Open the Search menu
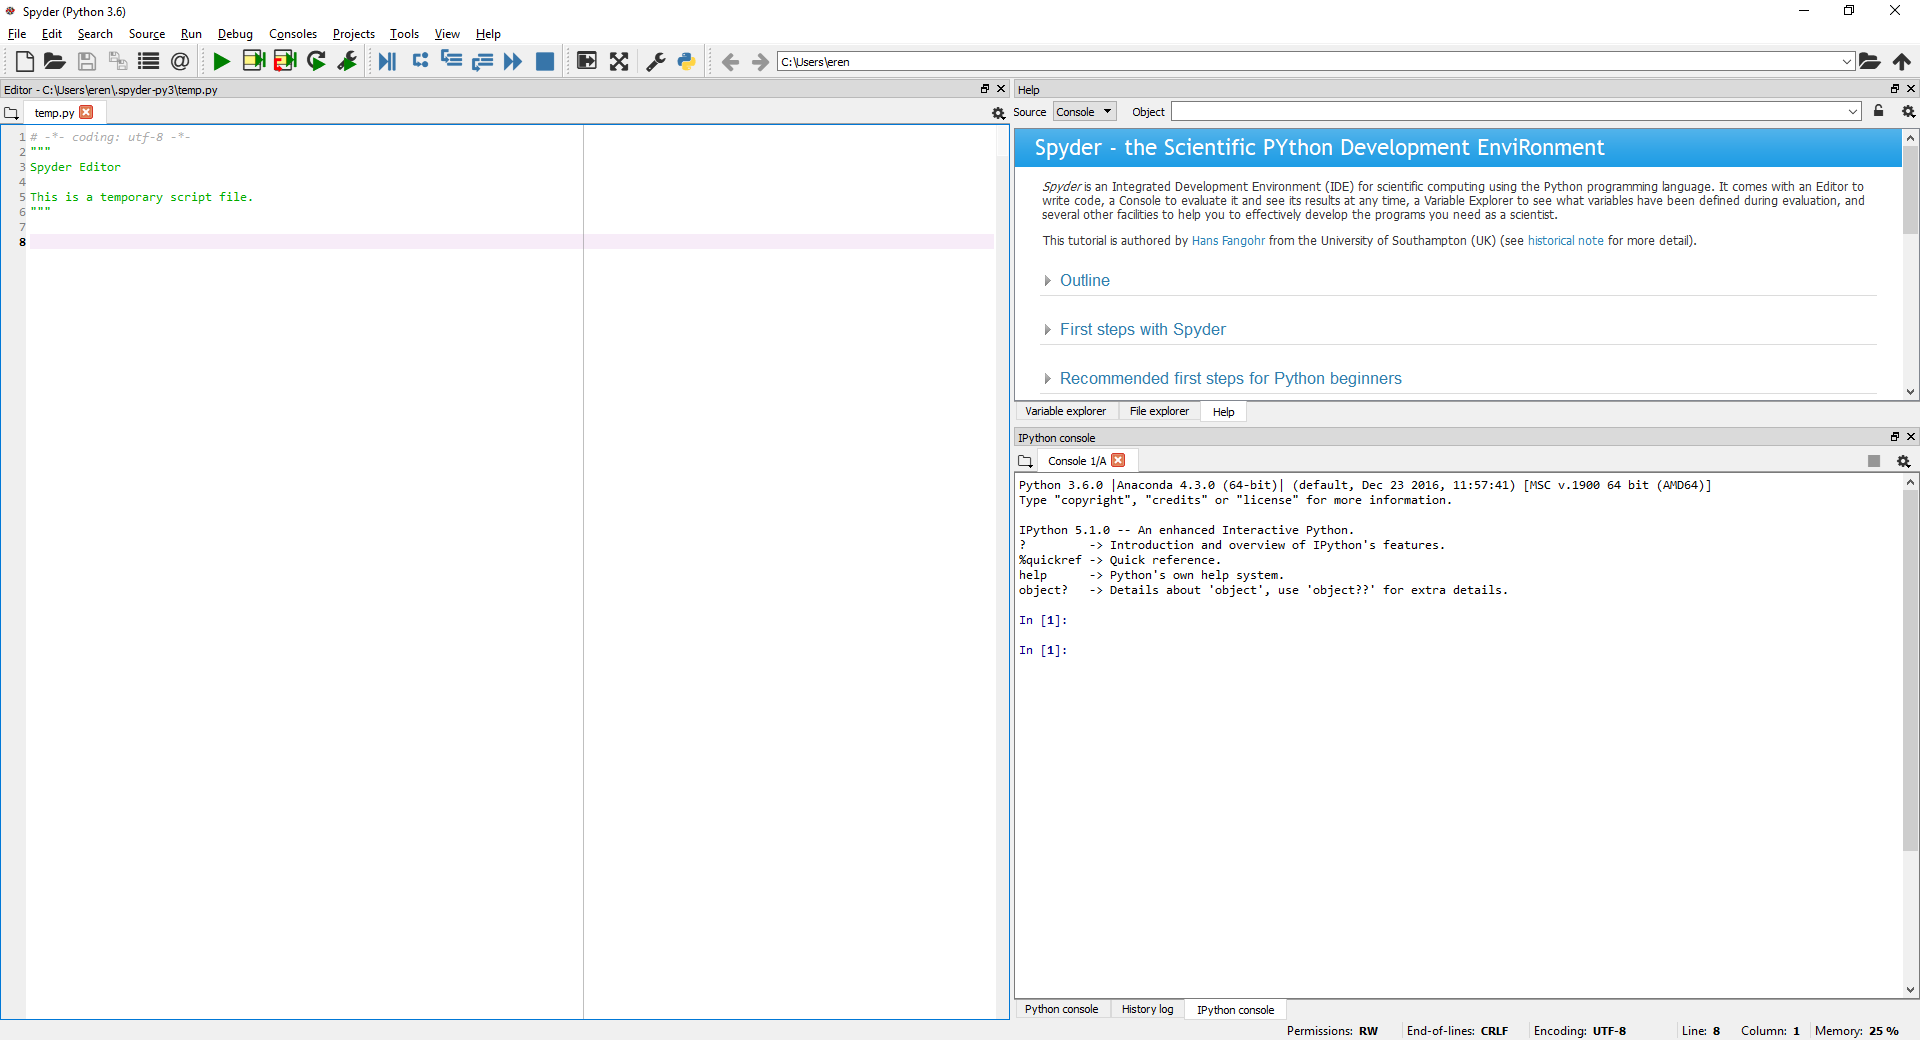 click(95, 34)
